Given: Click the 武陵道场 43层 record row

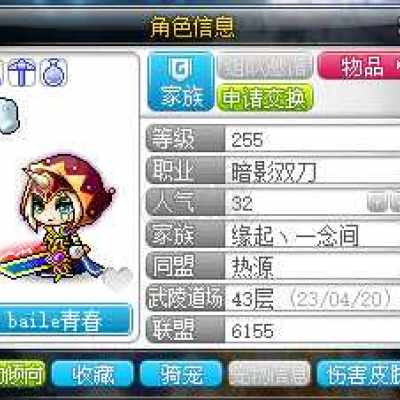Looking at the screenshot, I should [273, 298].
